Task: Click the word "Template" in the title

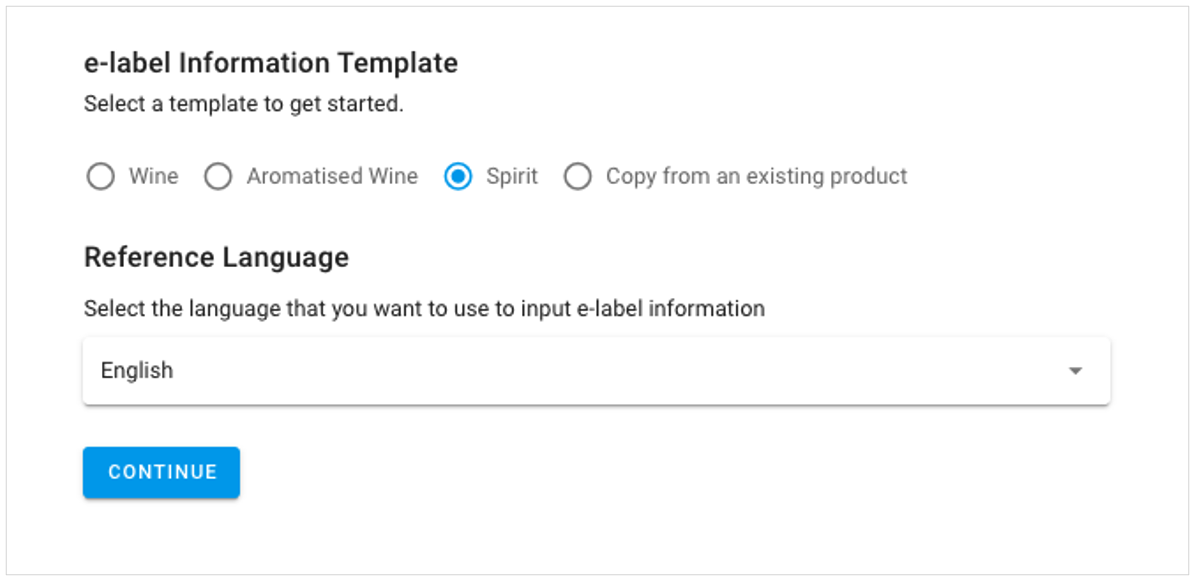Action: (x=397, y=64)
